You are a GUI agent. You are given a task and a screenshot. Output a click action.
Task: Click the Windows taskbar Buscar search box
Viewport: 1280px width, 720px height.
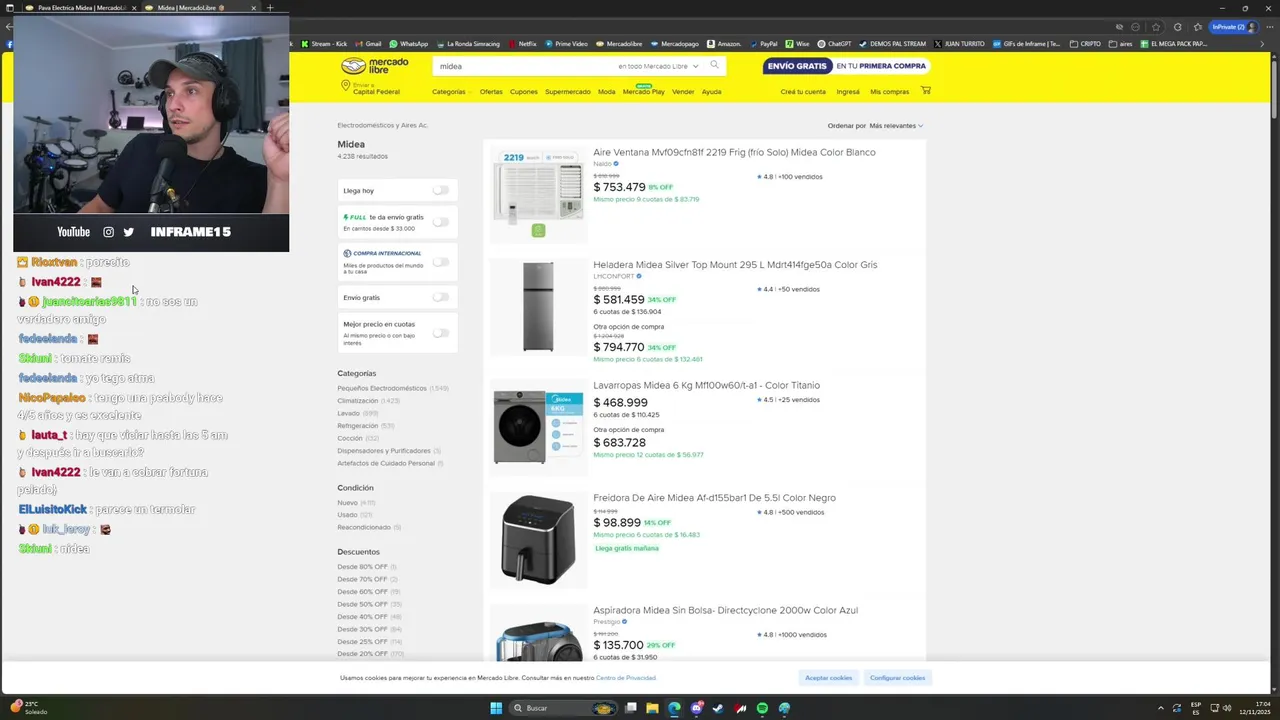coord(561,708)
